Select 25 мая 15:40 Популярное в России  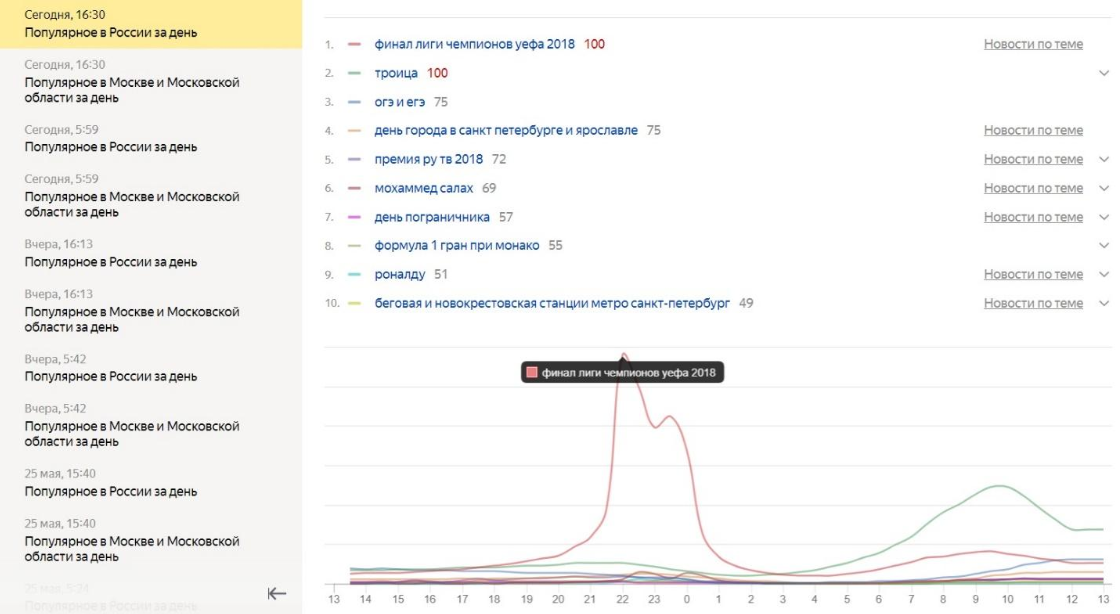click(x=151, y=483)
